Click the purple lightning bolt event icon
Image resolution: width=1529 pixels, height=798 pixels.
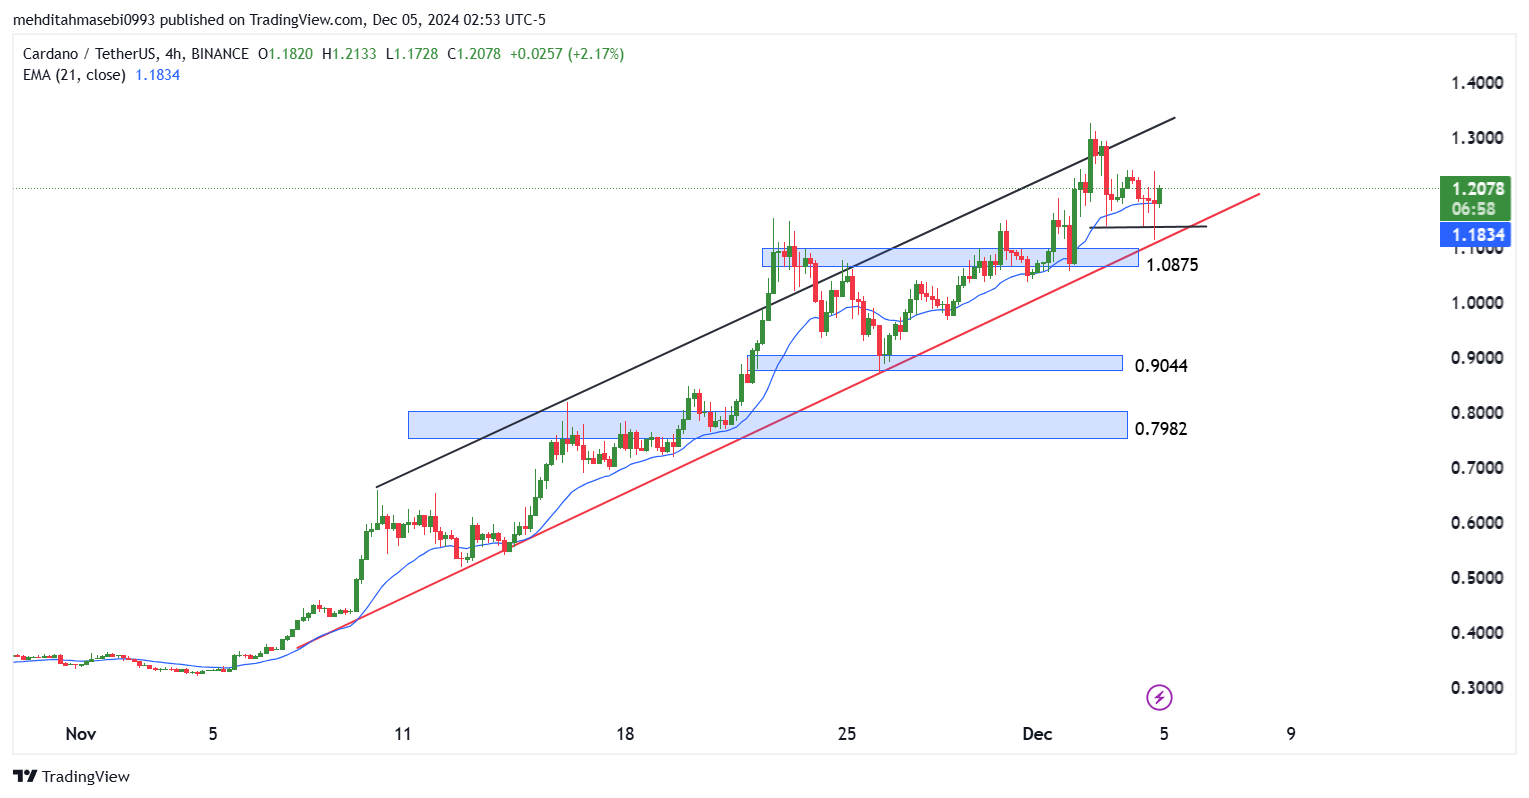point(1159,697)
